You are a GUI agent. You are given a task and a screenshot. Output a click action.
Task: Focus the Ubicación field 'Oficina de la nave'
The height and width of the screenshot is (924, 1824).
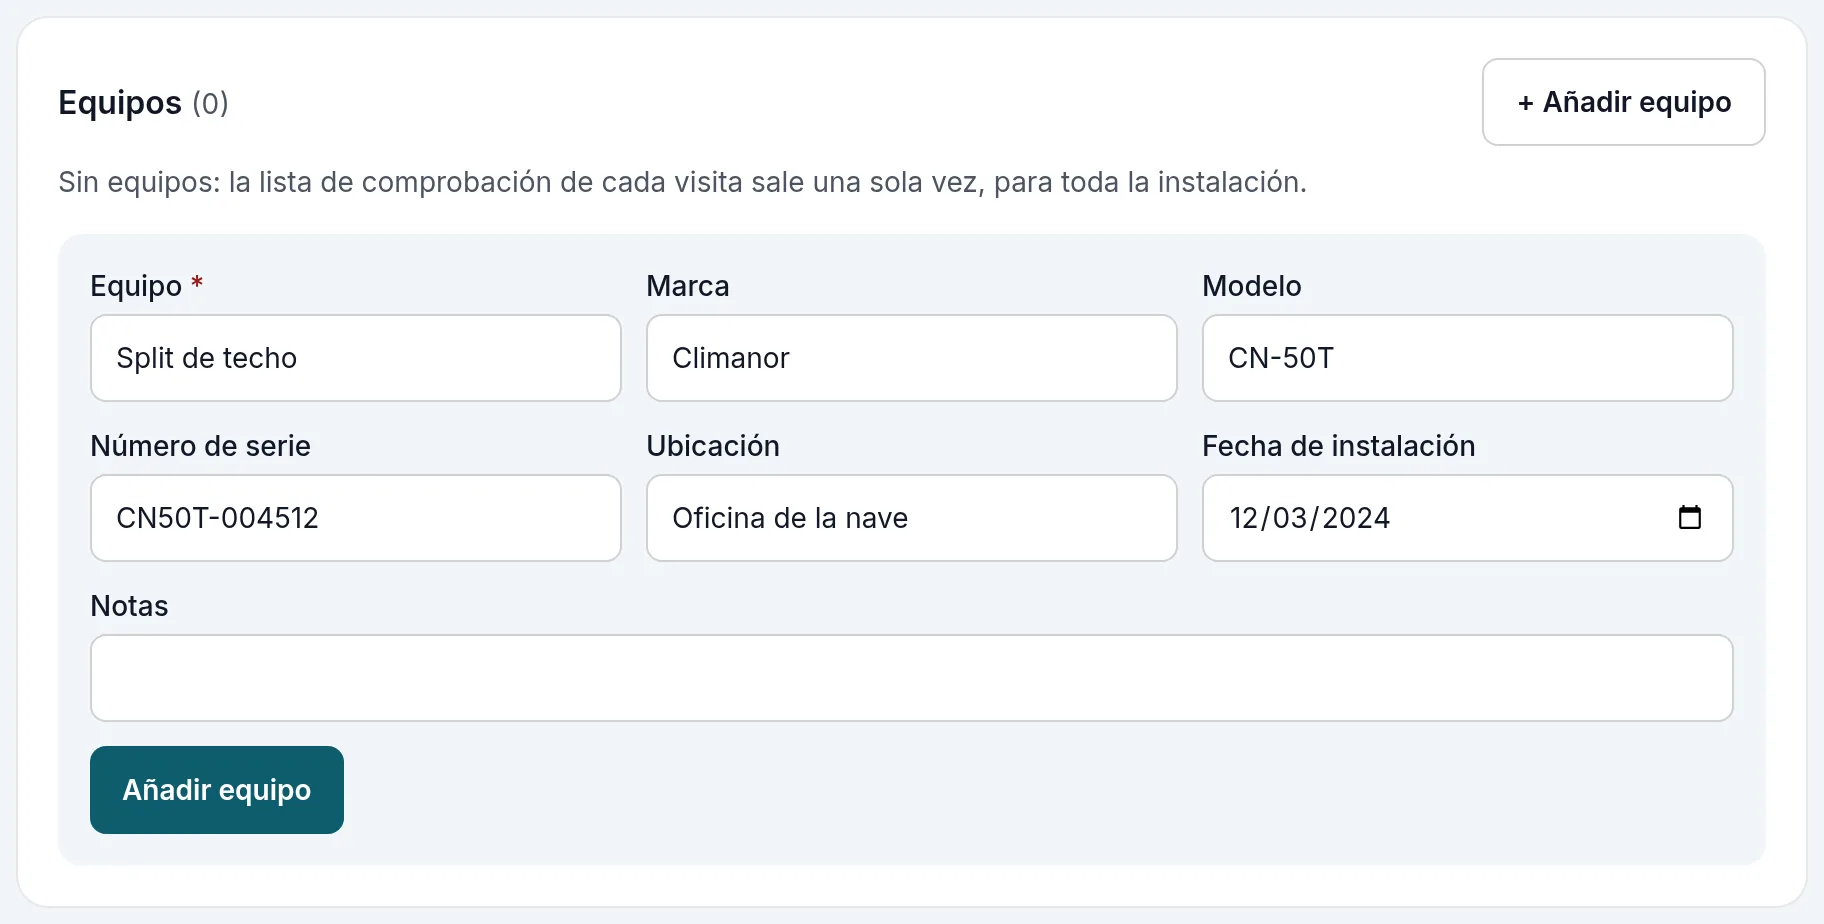click(x=912, y=518)
